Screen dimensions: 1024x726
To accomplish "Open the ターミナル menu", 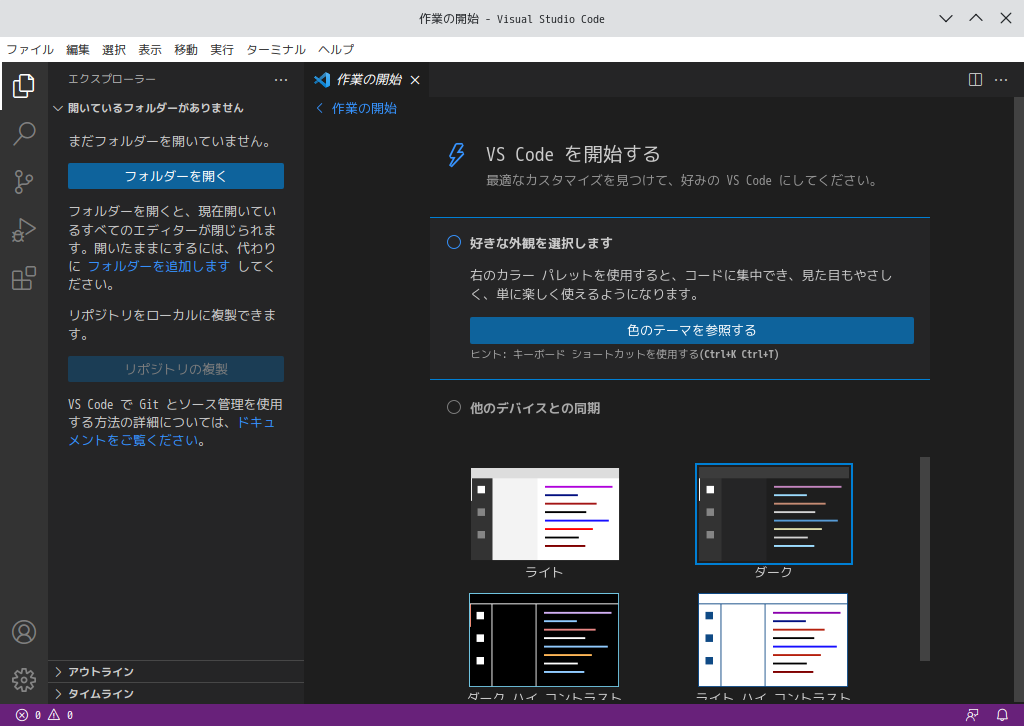I will pyautogui.click(x=278, y=49).
